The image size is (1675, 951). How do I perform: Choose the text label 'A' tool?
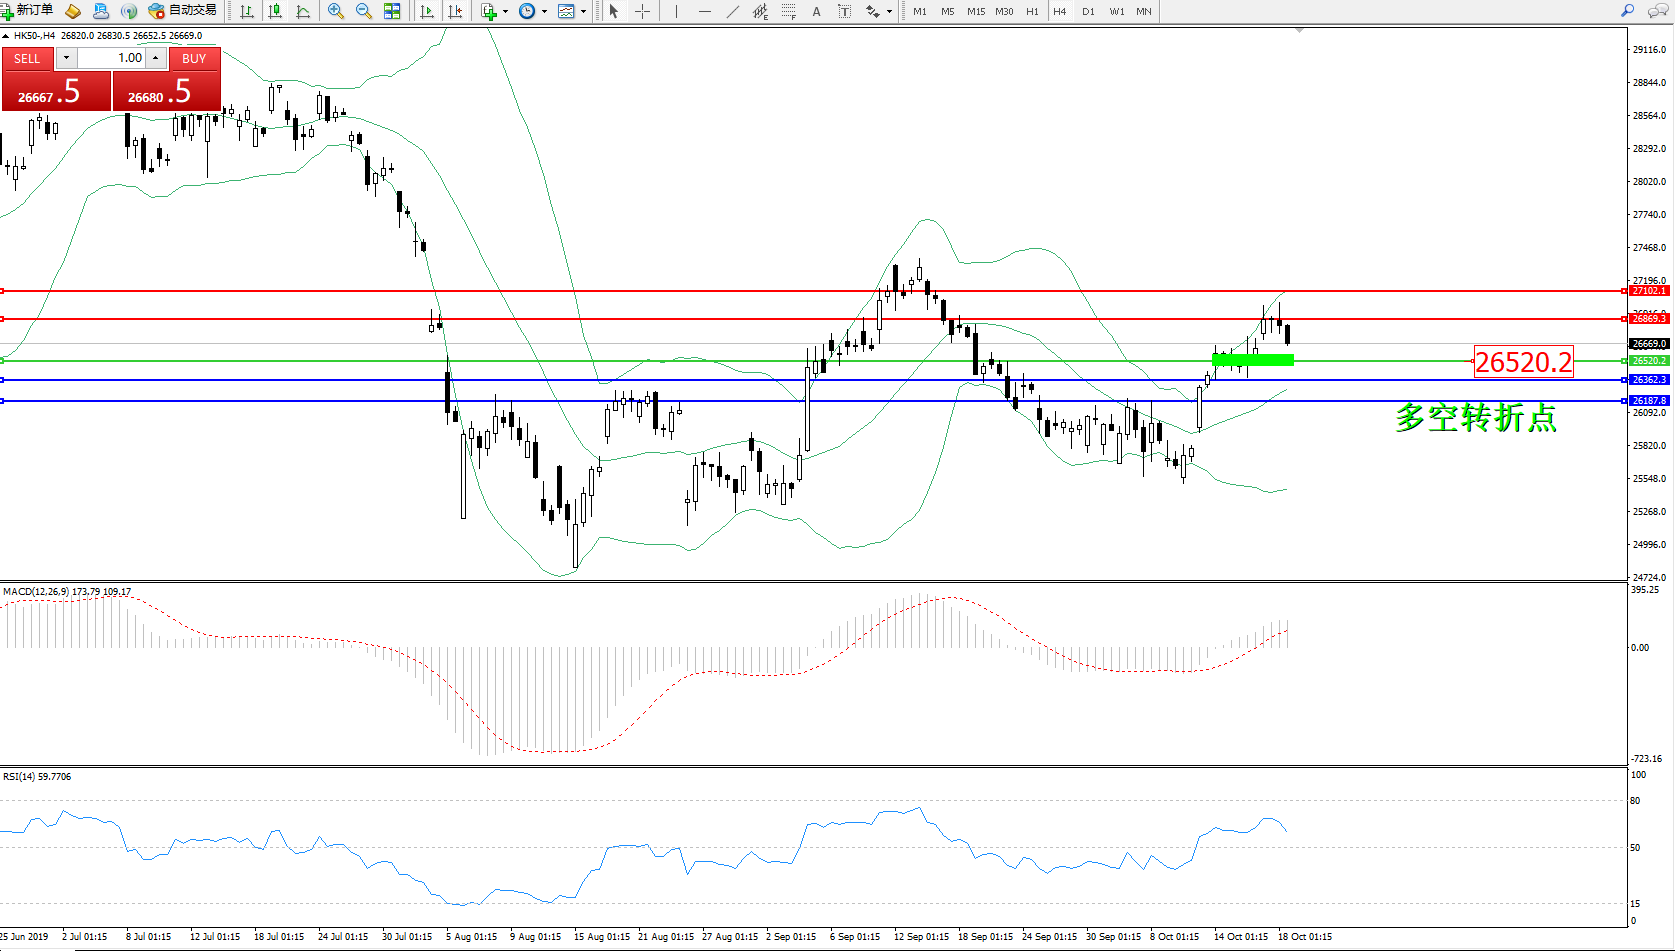click(816, 11)
